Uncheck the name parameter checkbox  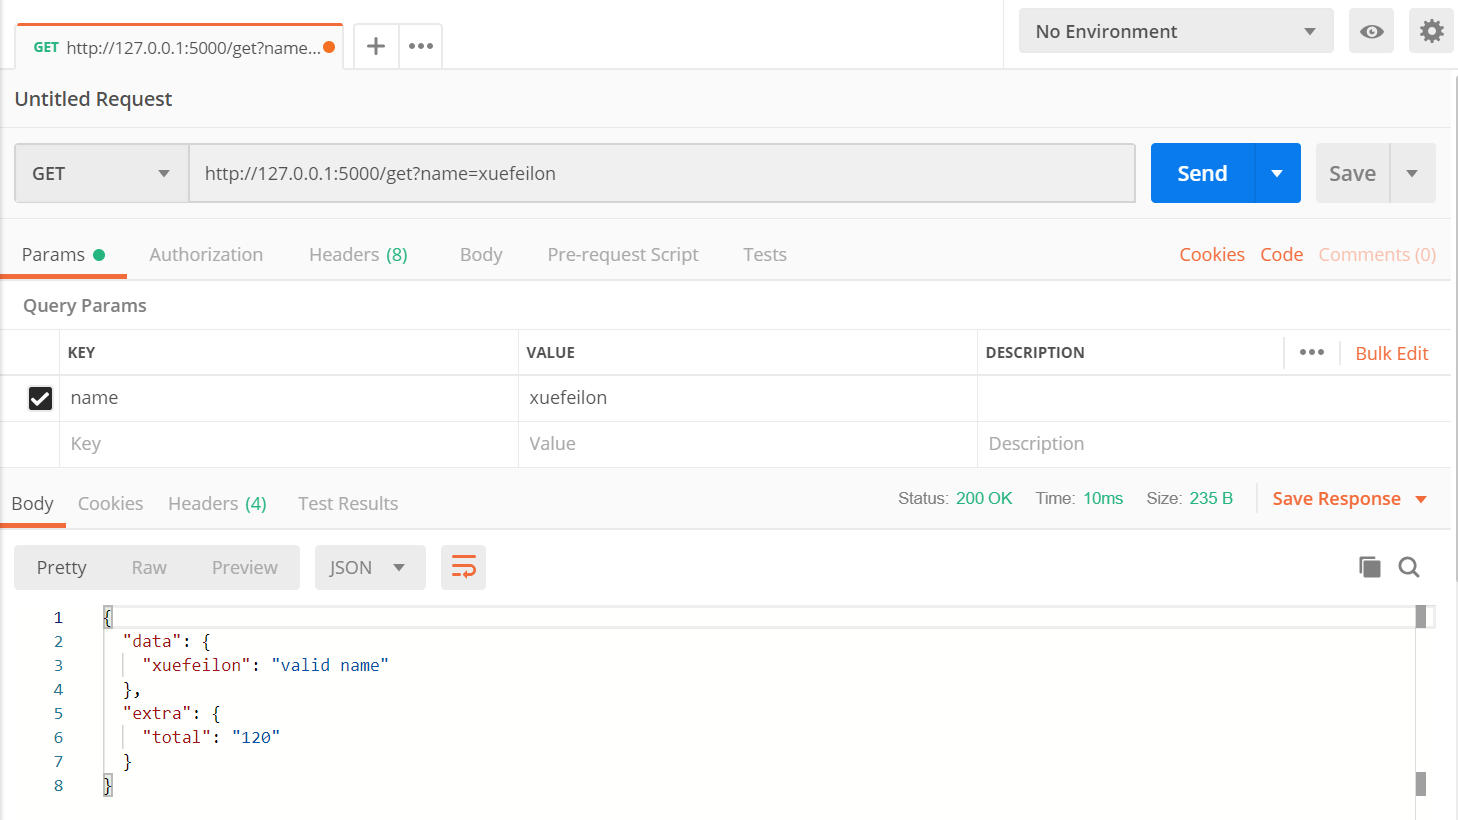tap(40, 398)
